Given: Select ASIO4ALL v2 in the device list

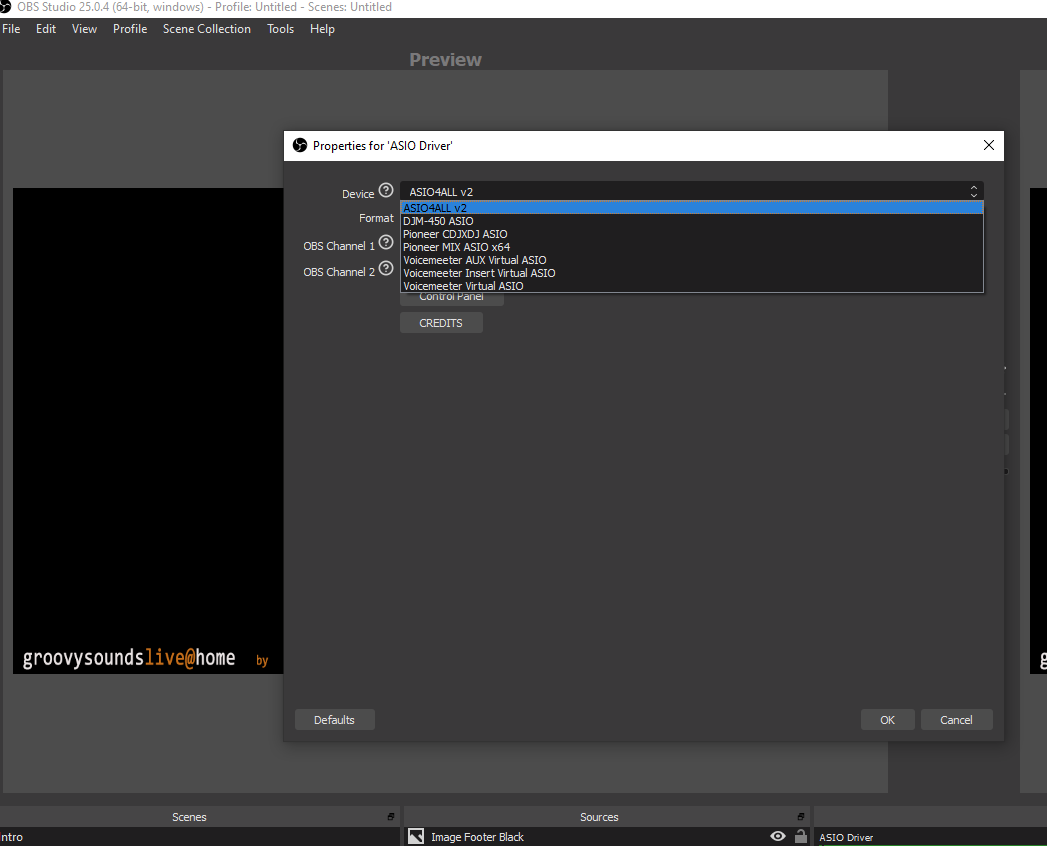Looking at the screenshot, I should pos(692,208).
